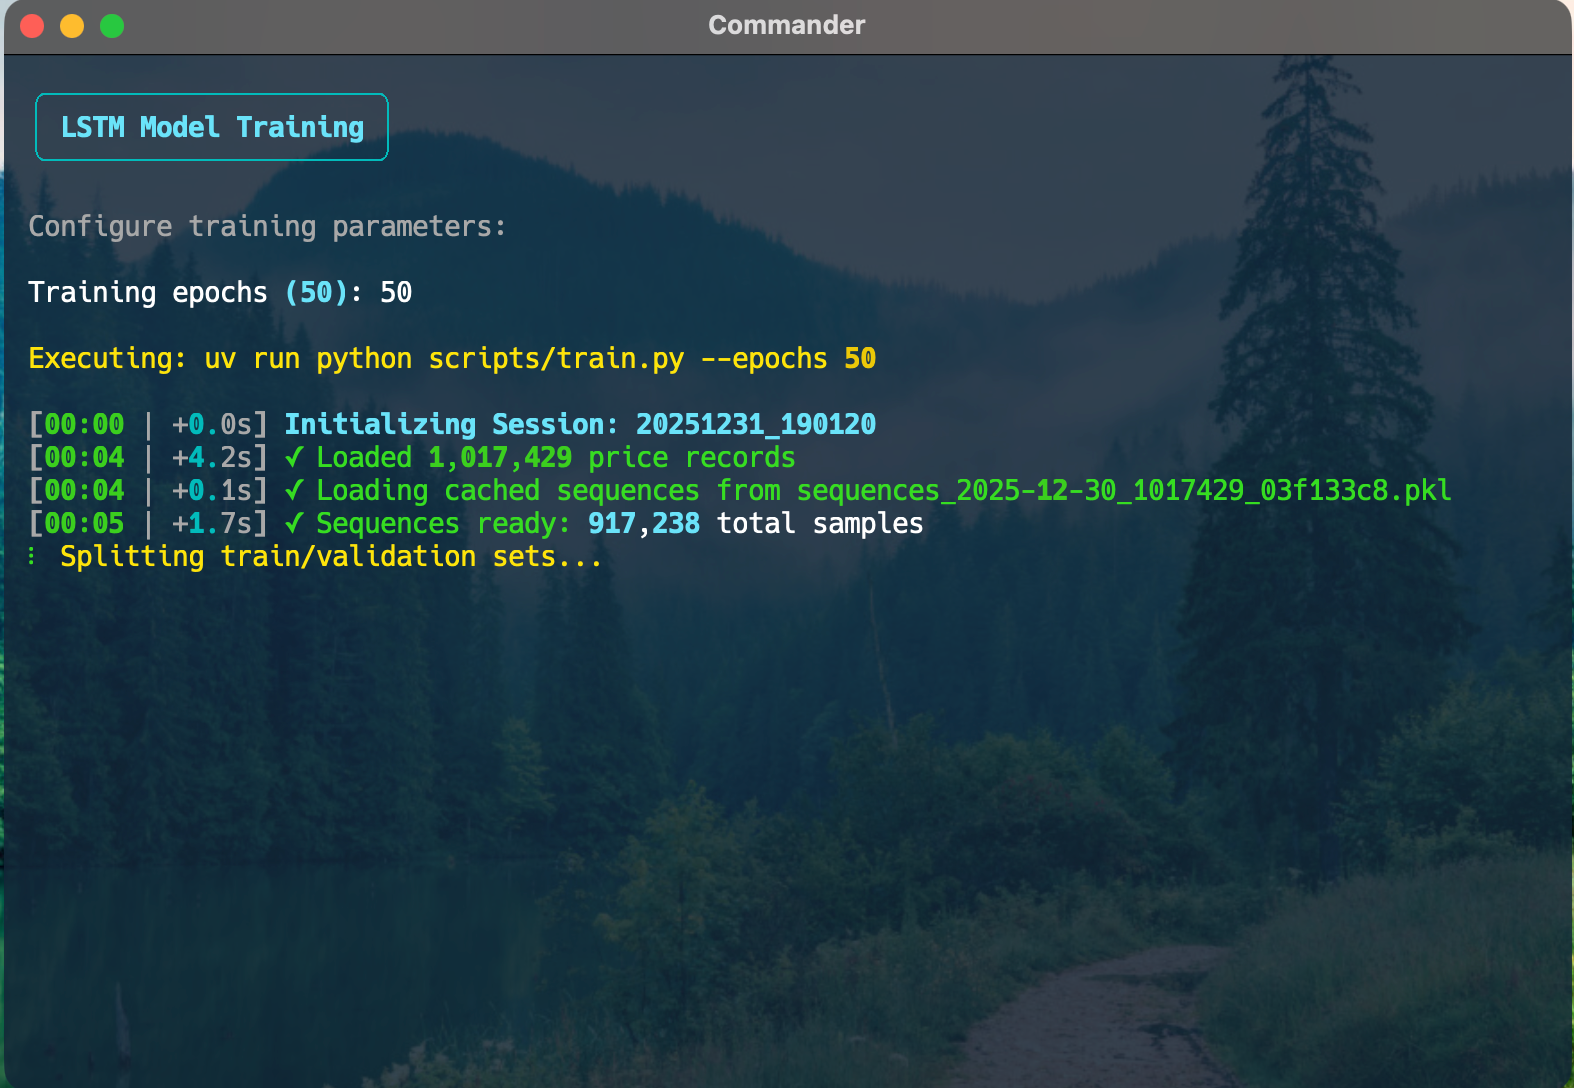This screenshot has height=1088, width=1574.
Task: Click the +4.2s elapsed timestamp
Action: (212, 457)
